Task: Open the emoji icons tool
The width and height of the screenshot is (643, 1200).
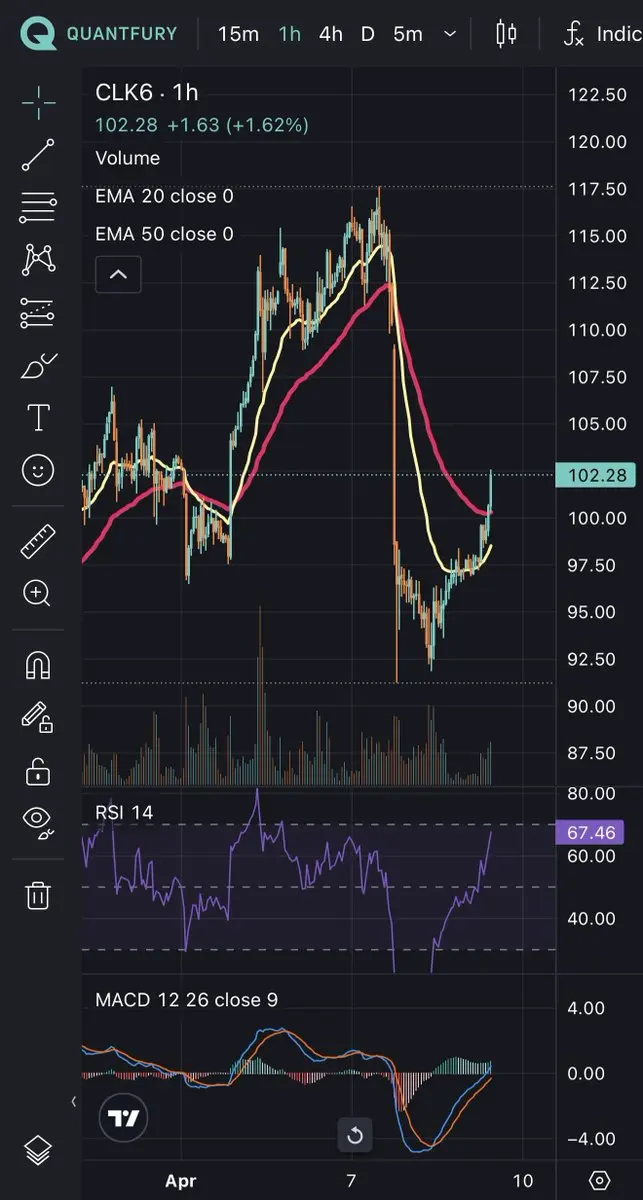Action: pyautogui.click(x=38, y=471)
